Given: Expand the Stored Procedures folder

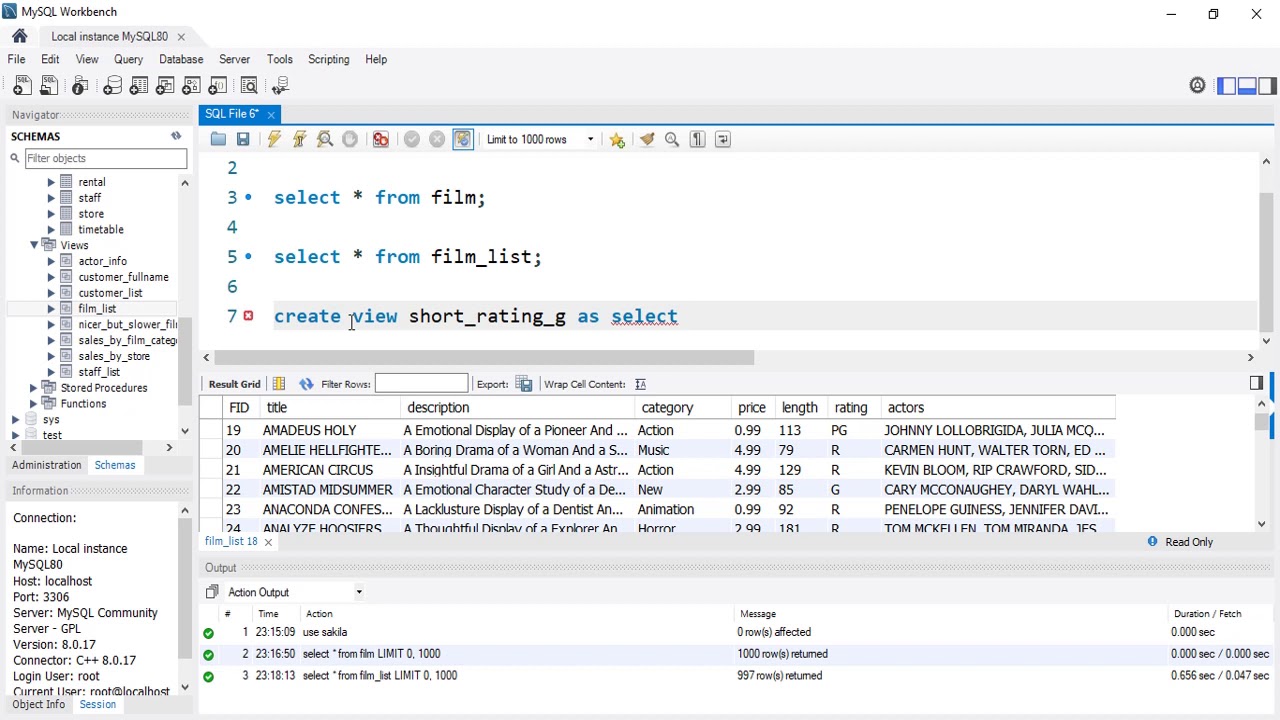Looking at the screenshot, I should [x=34, y=388].
